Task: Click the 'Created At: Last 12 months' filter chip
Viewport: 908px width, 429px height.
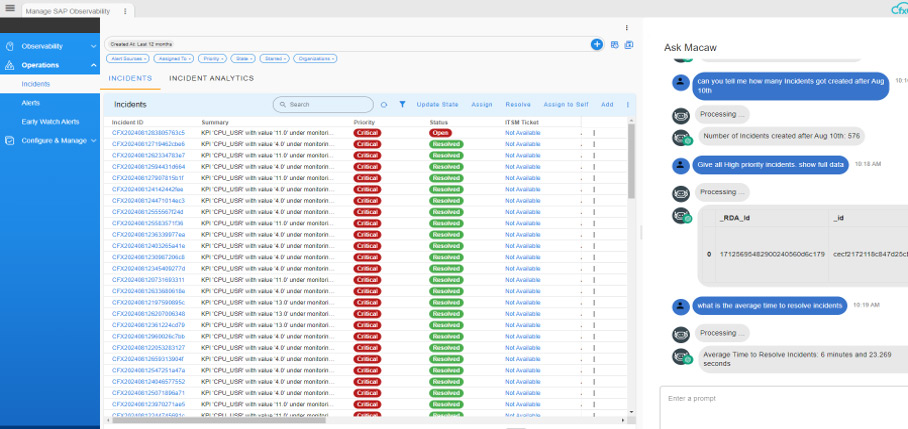Action: click(x=141, y=44)
